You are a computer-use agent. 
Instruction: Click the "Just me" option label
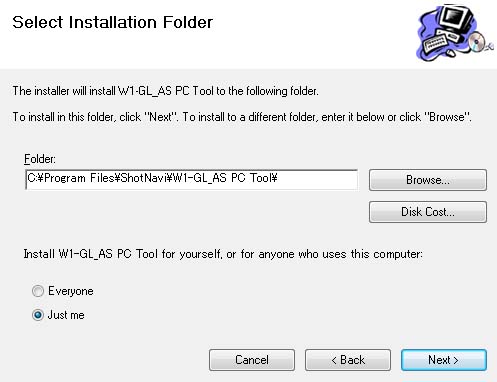(x=66, y=315)
